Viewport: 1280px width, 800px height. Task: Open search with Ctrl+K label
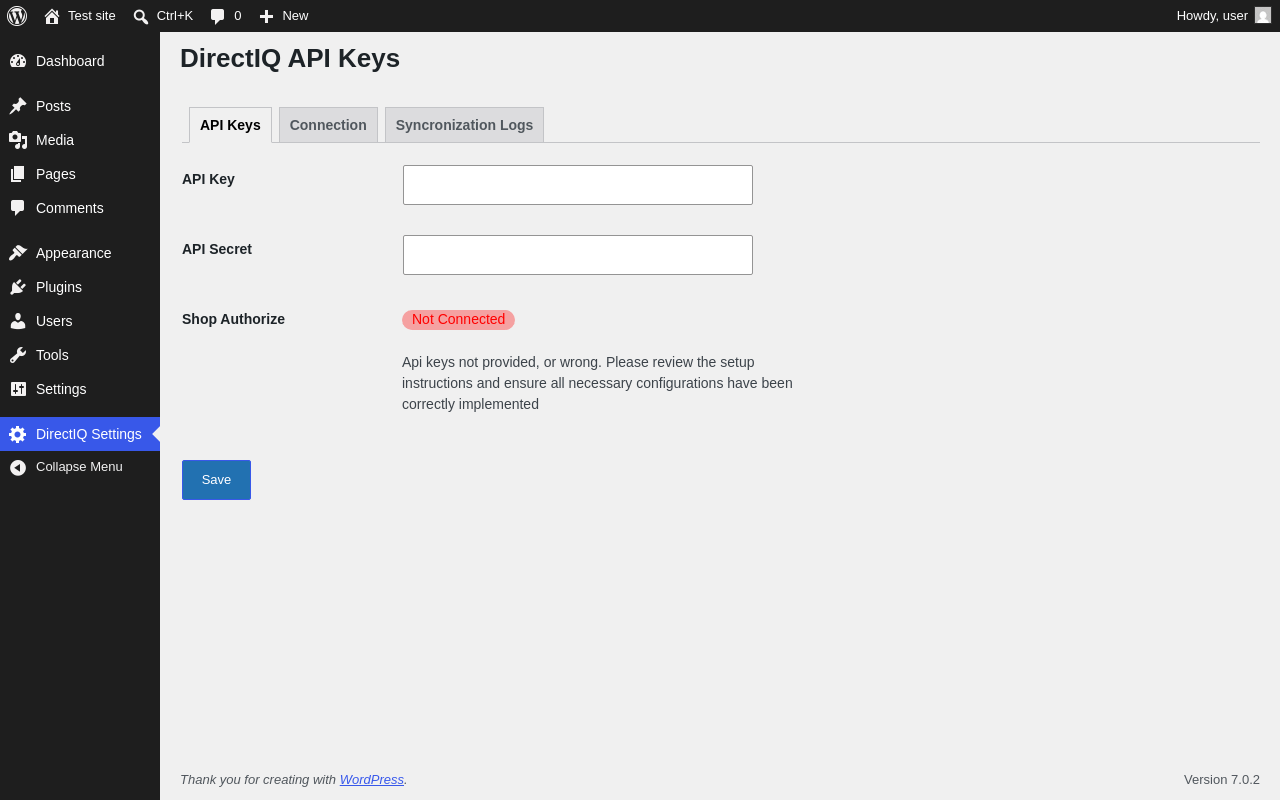point(175,16)
